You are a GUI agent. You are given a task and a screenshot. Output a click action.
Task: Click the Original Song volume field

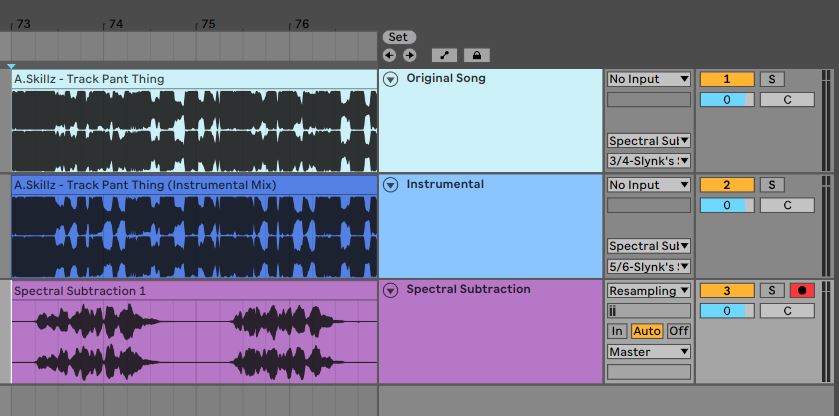[x=726, y=99]
